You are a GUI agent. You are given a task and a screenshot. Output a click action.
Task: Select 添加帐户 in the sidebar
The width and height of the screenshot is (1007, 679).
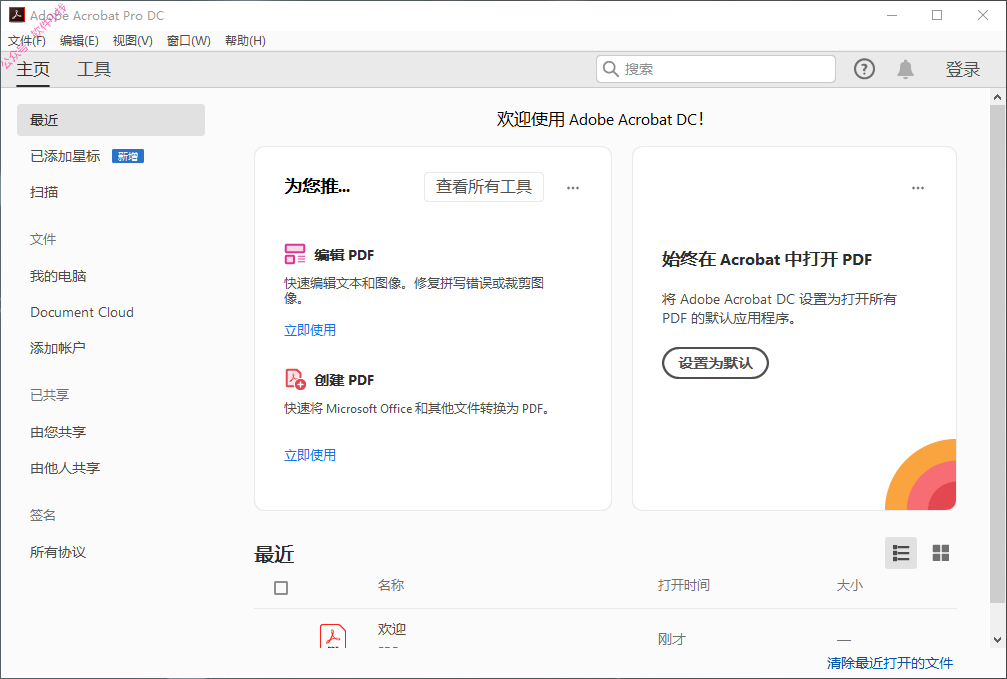click(x=58, y=348)
